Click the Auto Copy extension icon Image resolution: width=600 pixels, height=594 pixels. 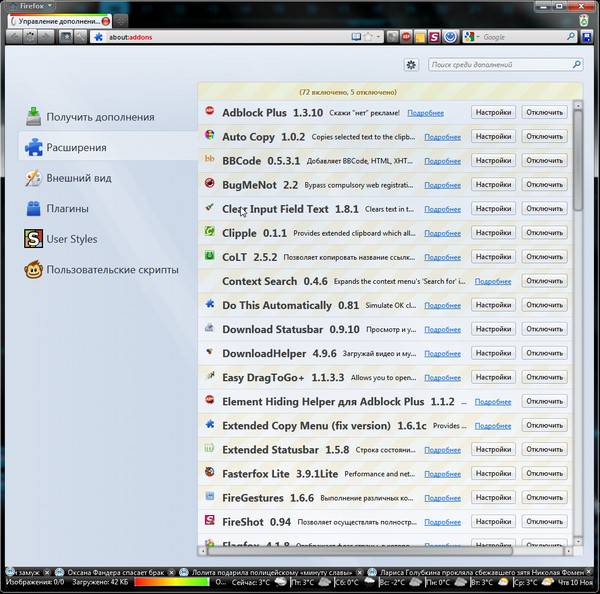coord(209,135)
